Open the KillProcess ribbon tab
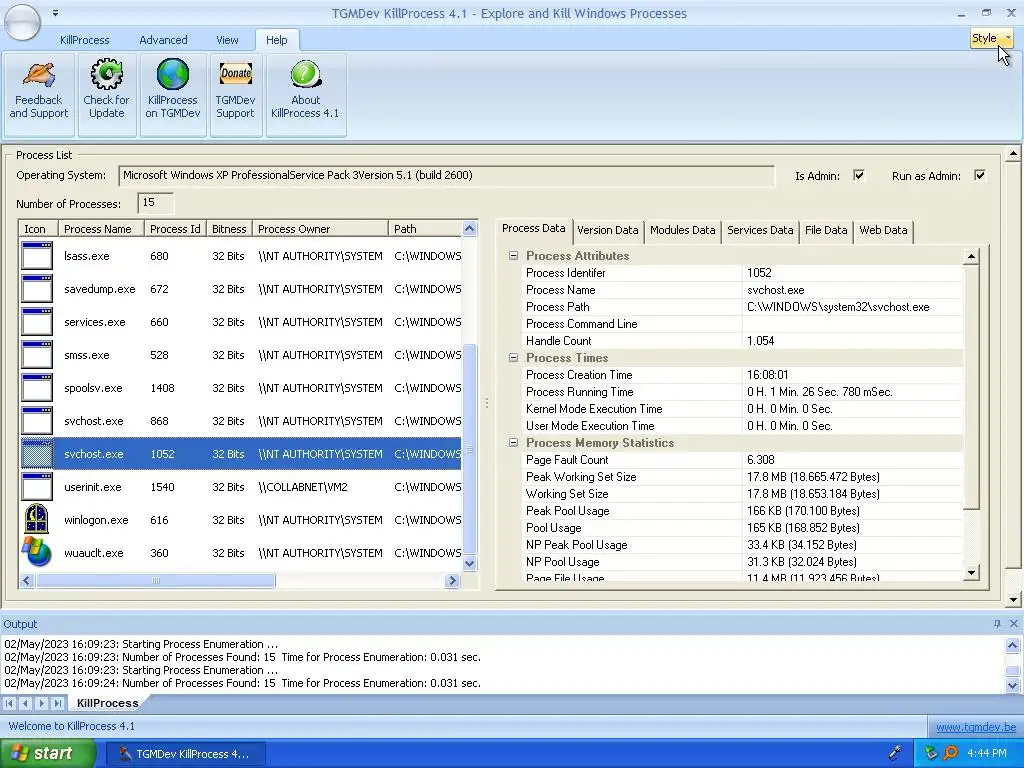Viewport: 1024px width, 768px height. pyautogui.click(x=85, y=40)
